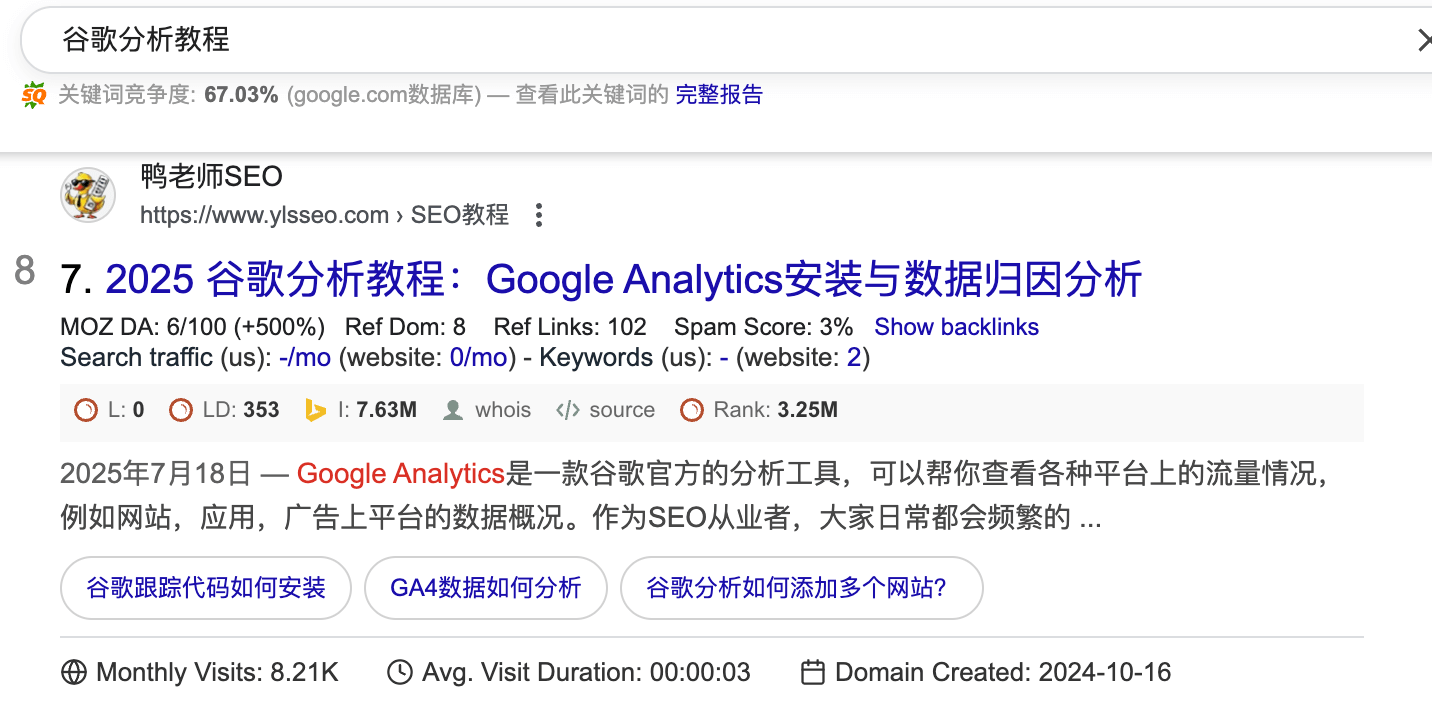This screenshot has height=726, width=1432.
Task: Click the globe icon by Monthly Visits
Action: point(74,673)
